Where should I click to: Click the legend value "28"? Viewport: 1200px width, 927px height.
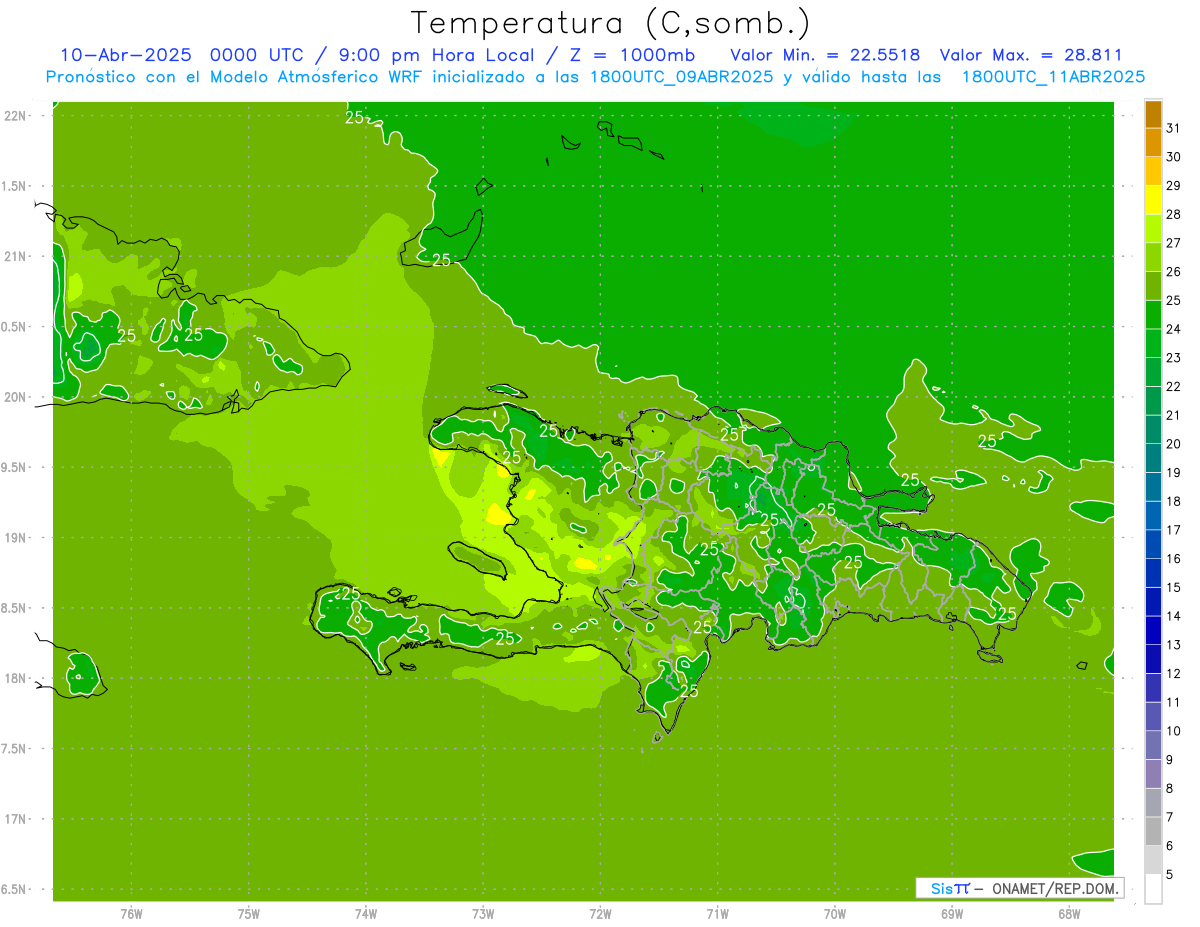click(1174, 214)
